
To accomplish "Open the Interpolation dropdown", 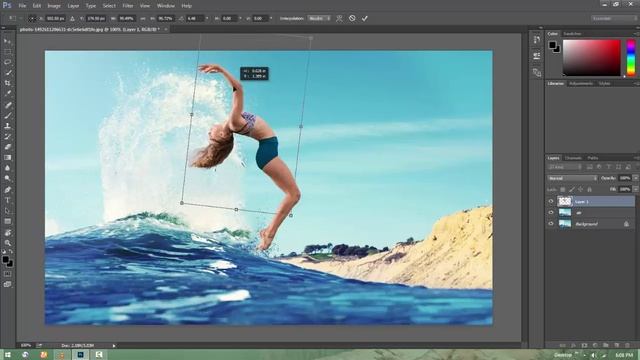I will click(x=319, y=18).
